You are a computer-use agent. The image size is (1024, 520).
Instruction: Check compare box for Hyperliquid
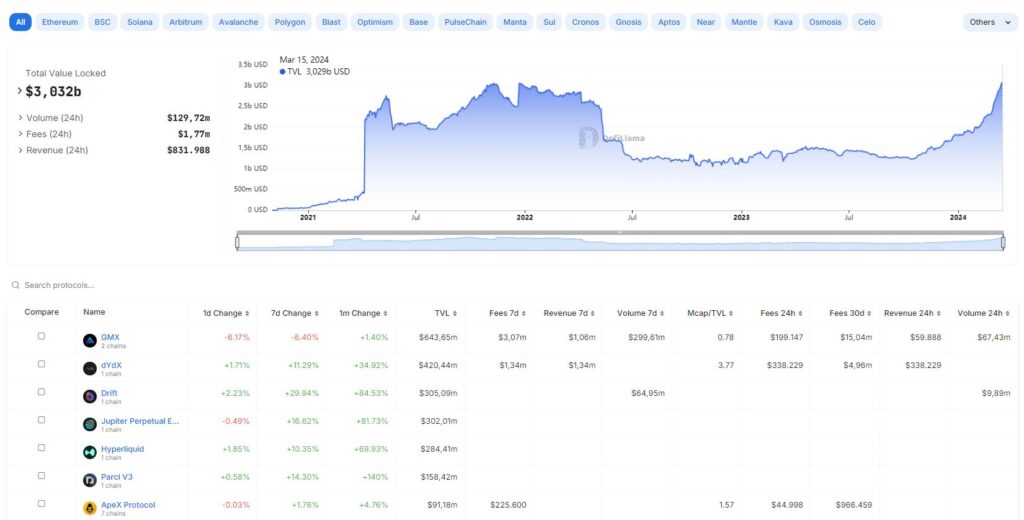click(x=41, y=448)
